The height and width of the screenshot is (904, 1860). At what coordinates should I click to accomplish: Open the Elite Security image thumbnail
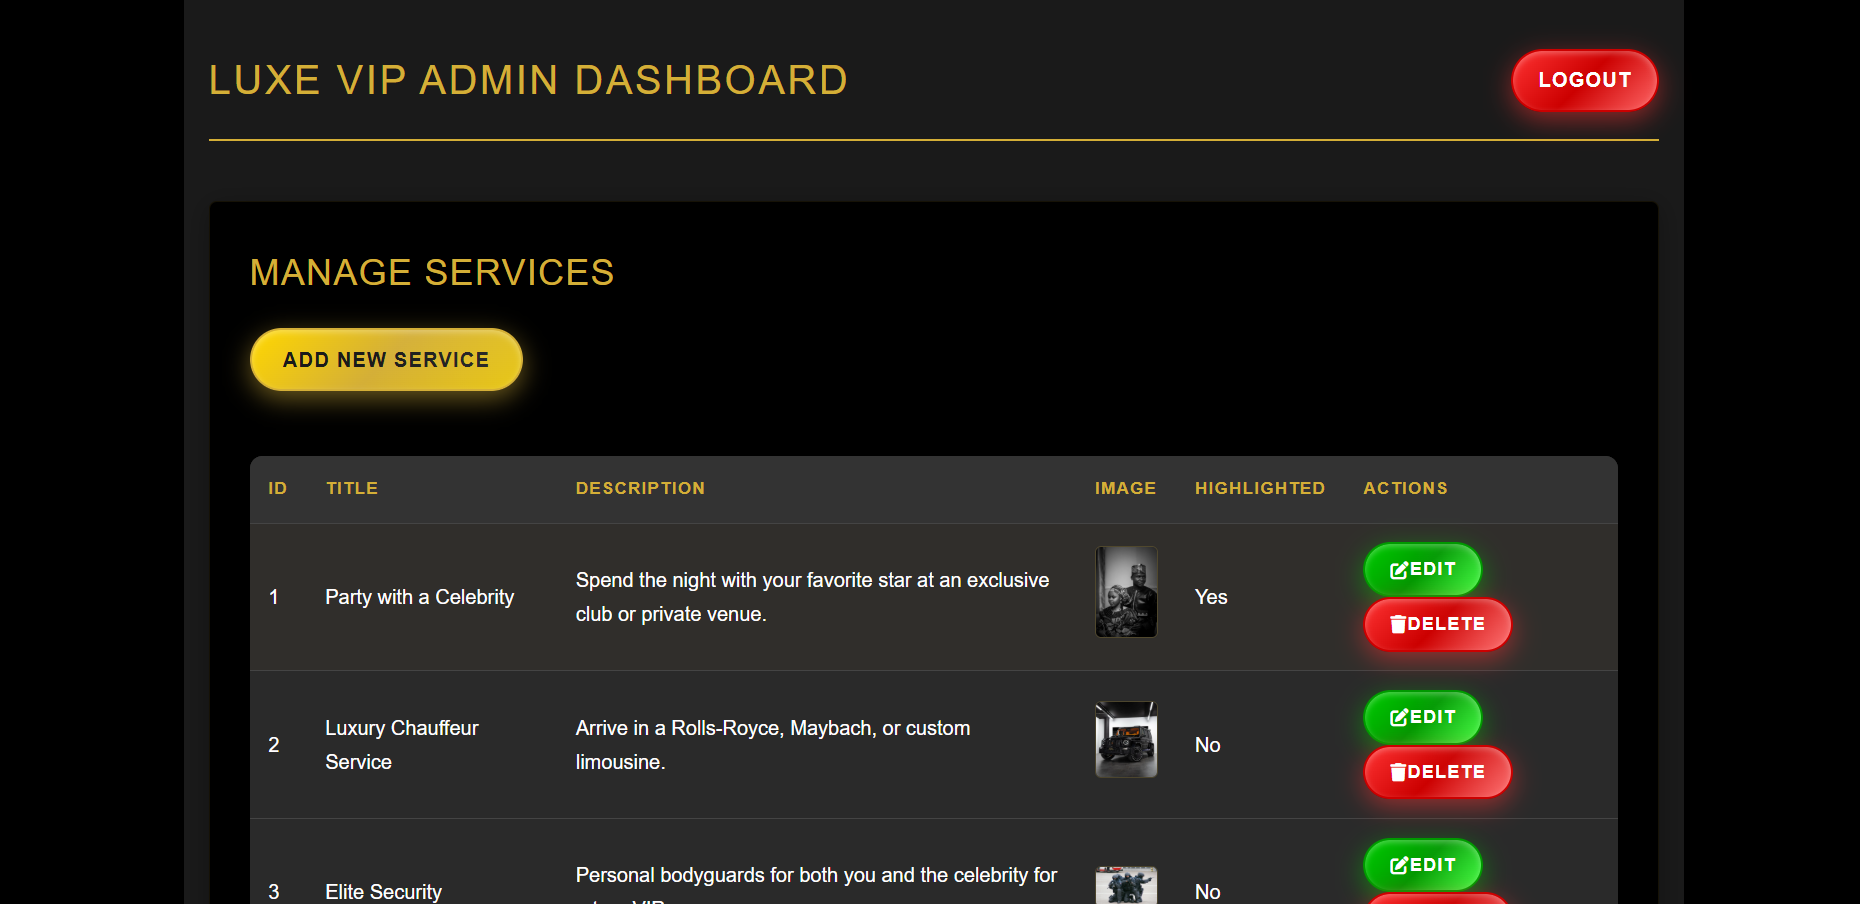point(1125,885)
